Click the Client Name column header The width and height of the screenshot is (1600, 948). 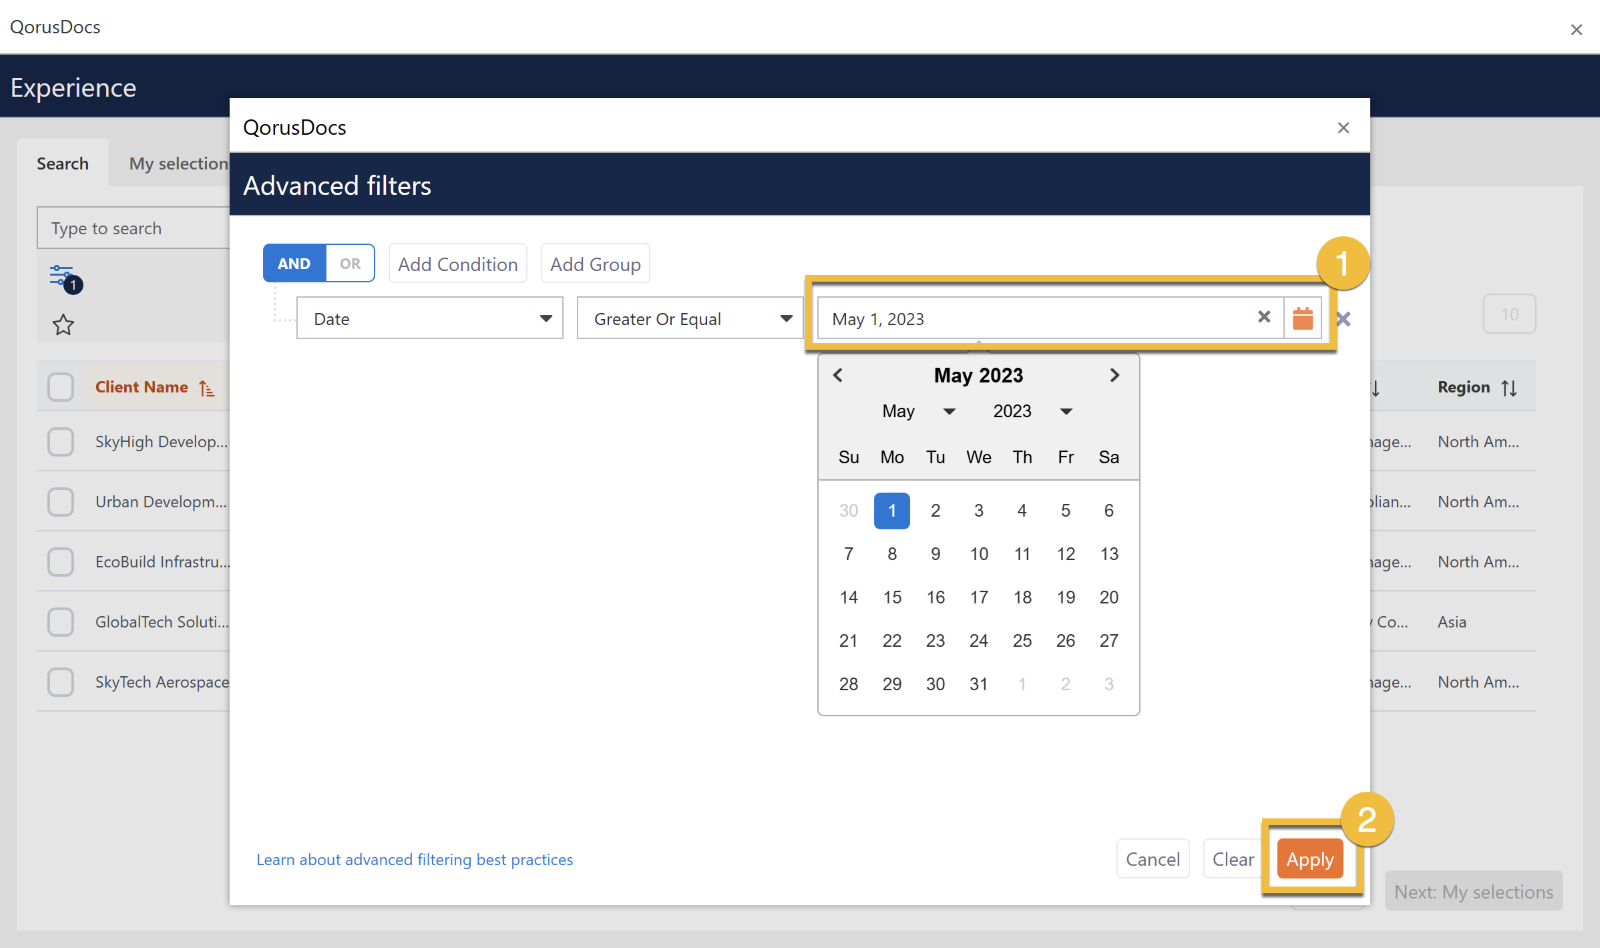142,387
